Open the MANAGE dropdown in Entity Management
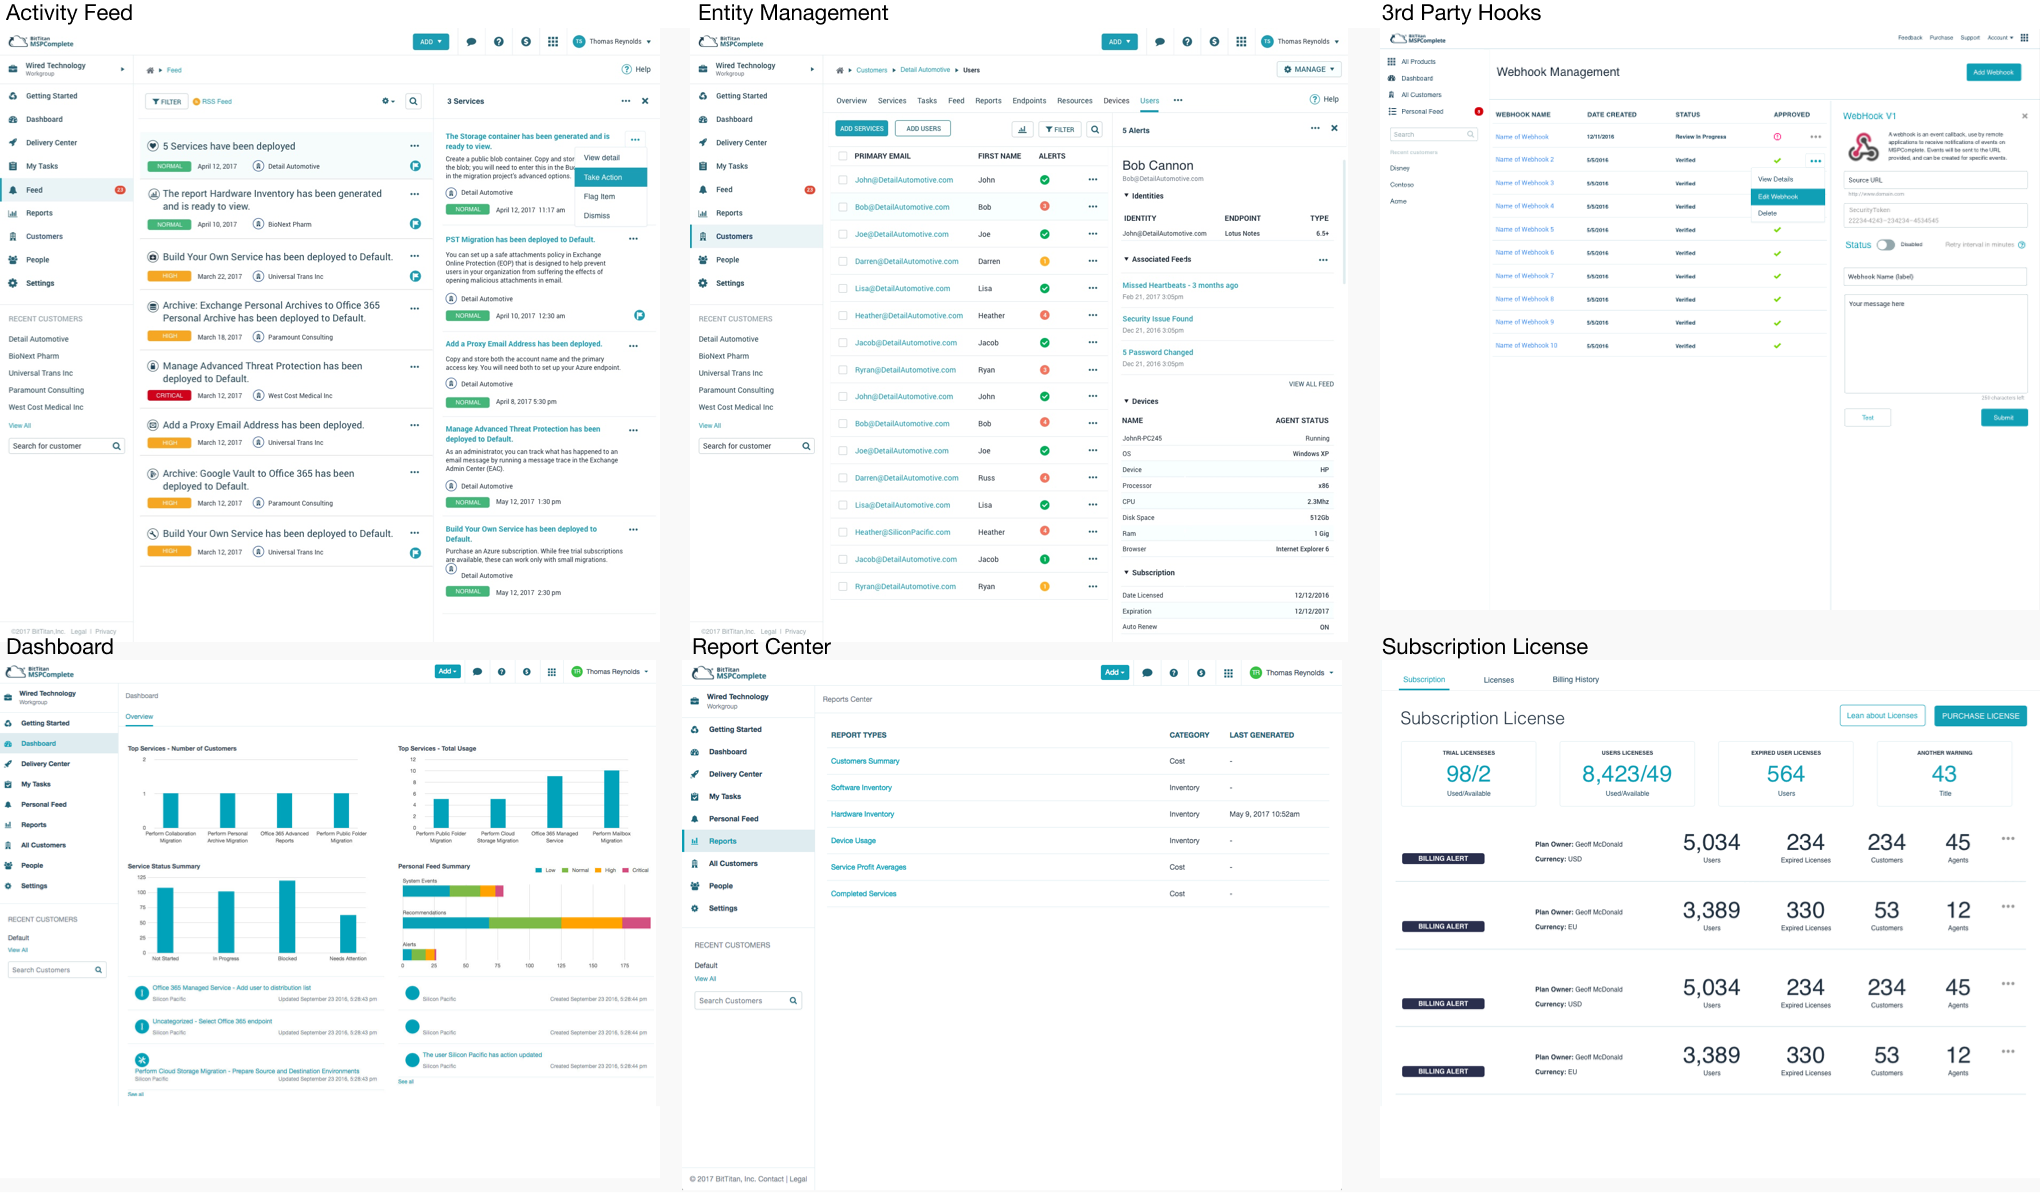 1309,69
